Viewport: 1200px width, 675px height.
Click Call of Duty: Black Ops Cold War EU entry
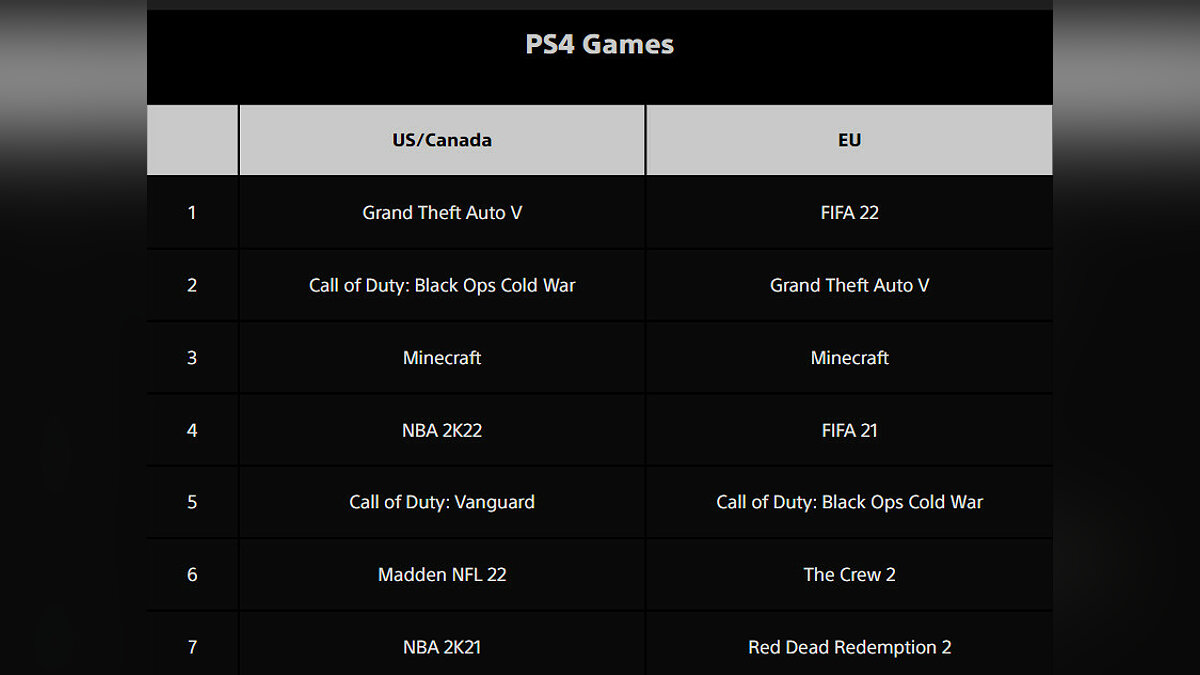(x=849, y=502)
